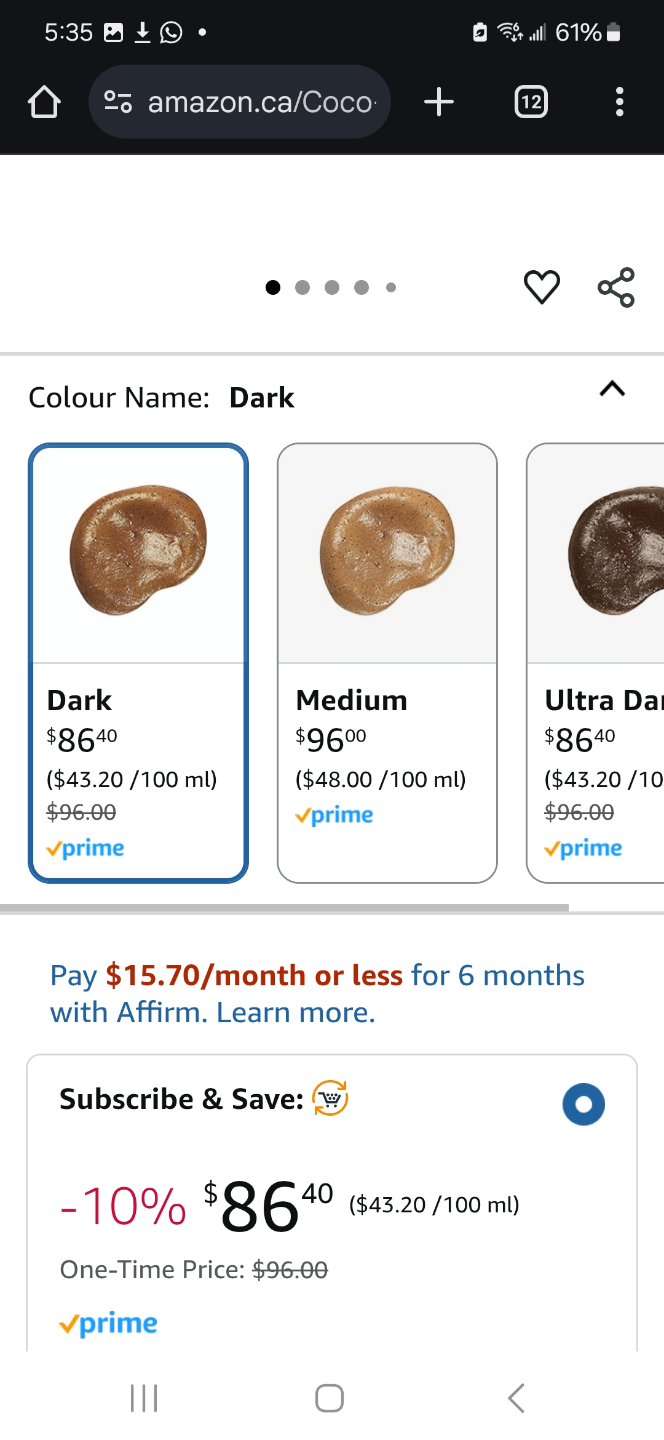
Task: Open the tab switcher showing 12 tabs
Action: (x=531, y=102)
